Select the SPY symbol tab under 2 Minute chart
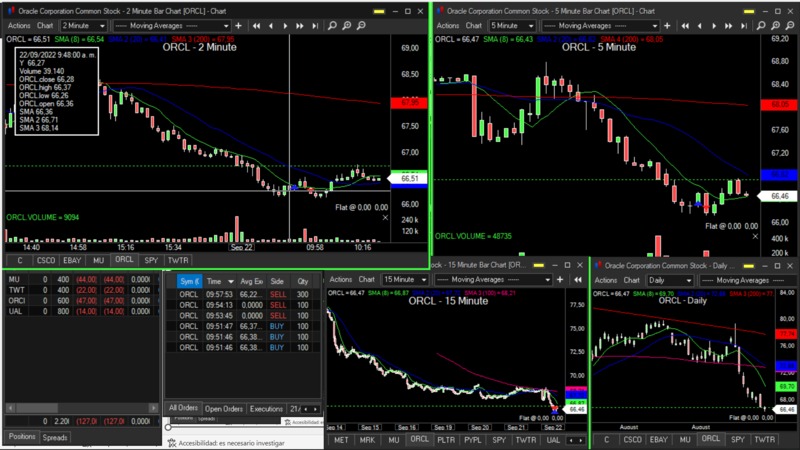The height and width of the screenshot is (450, 800). (x=151, y=260)
